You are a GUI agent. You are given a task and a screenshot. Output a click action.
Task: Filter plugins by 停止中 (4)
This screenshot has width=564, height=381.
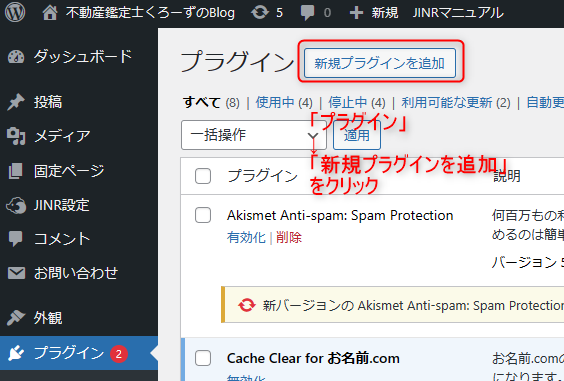(357, 103)
